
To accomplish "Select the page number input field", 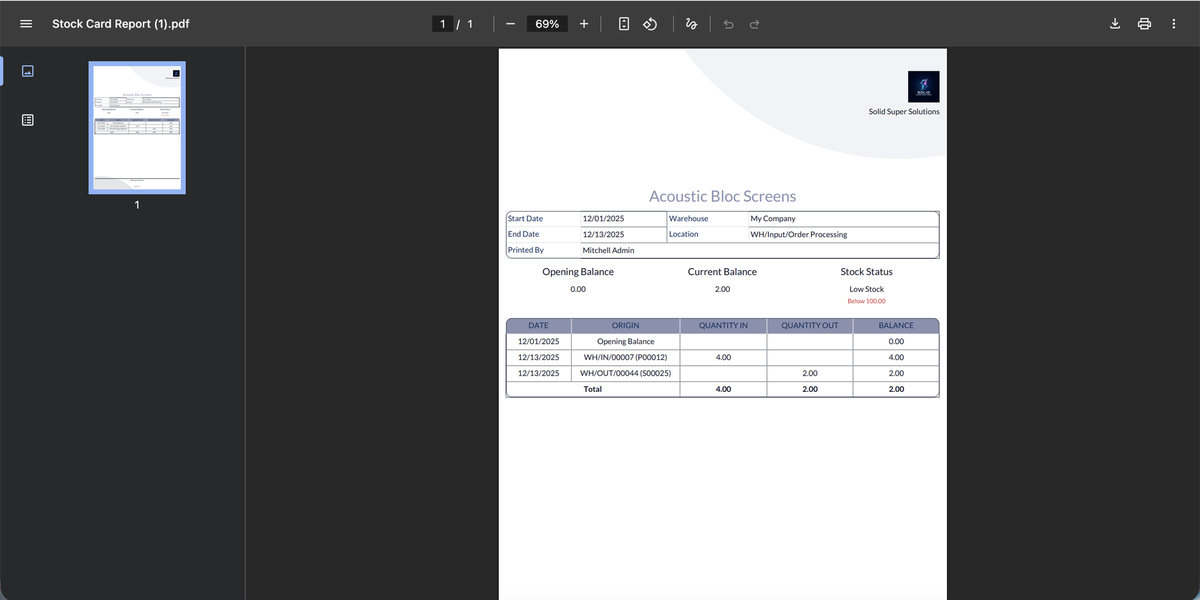I will (x=441, y=23).
